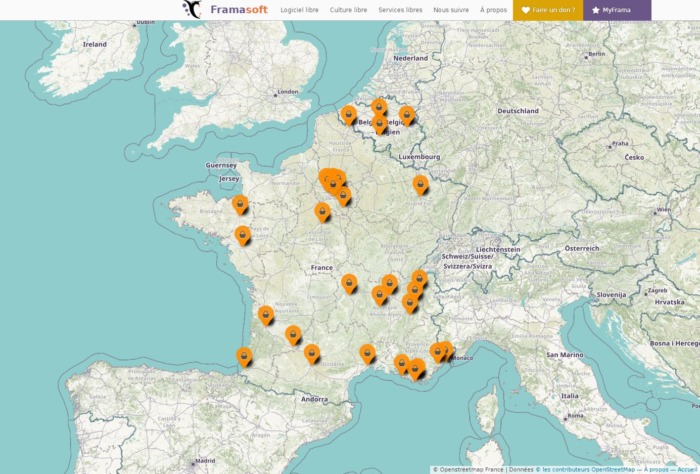This screenshot has width=700, height=474.
Task: Open the westernmost marker in Belgium
Action: [348, 115]
